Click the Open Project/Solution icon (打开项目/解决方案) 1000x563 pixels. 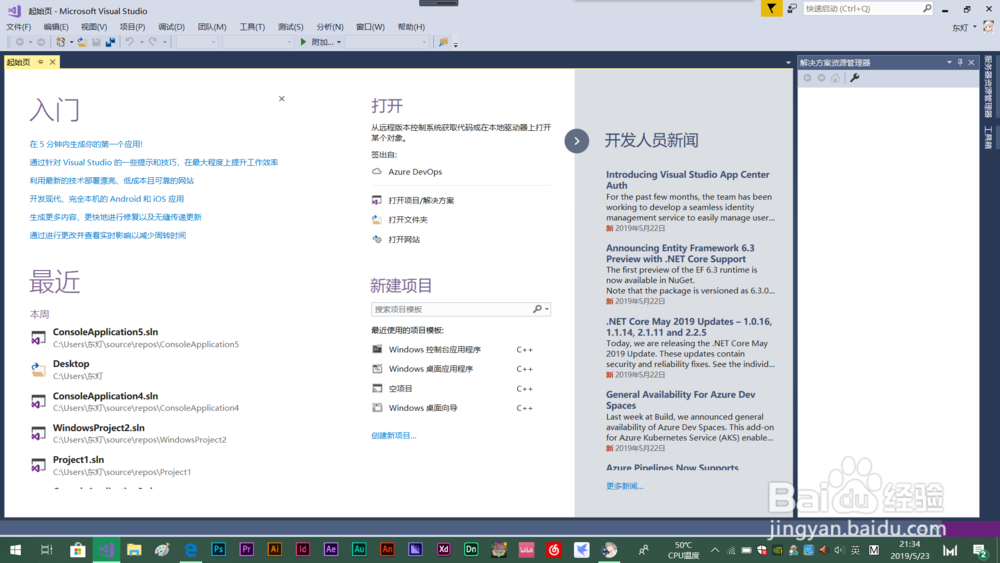377,200
